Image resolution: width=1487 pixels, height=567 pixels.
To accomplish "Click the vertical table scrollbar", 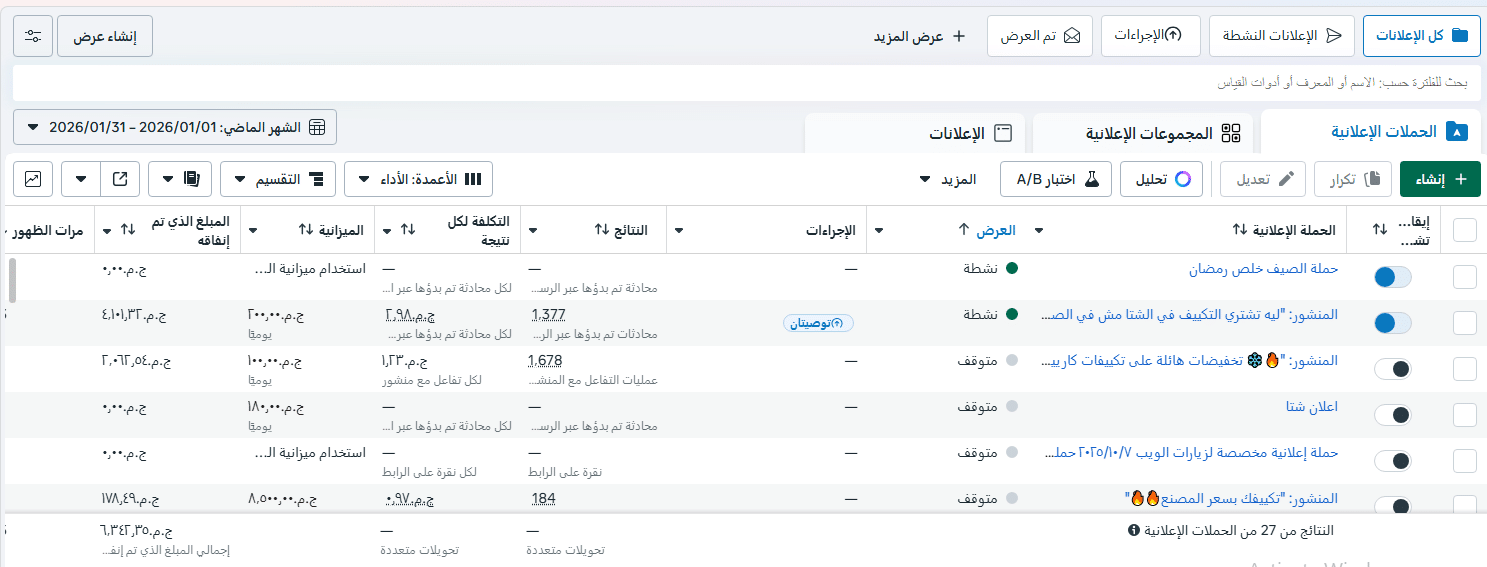I will 11,280.
